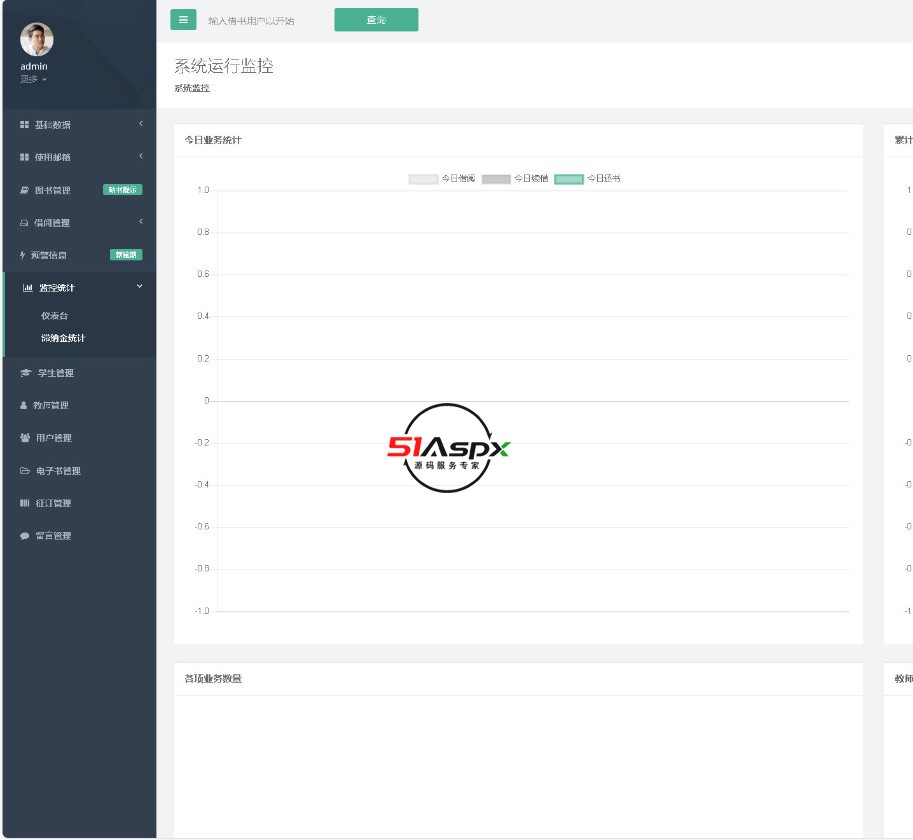Expand the 借阅管理 menu chevron
913x840 pixels.
tap(140, 222)
